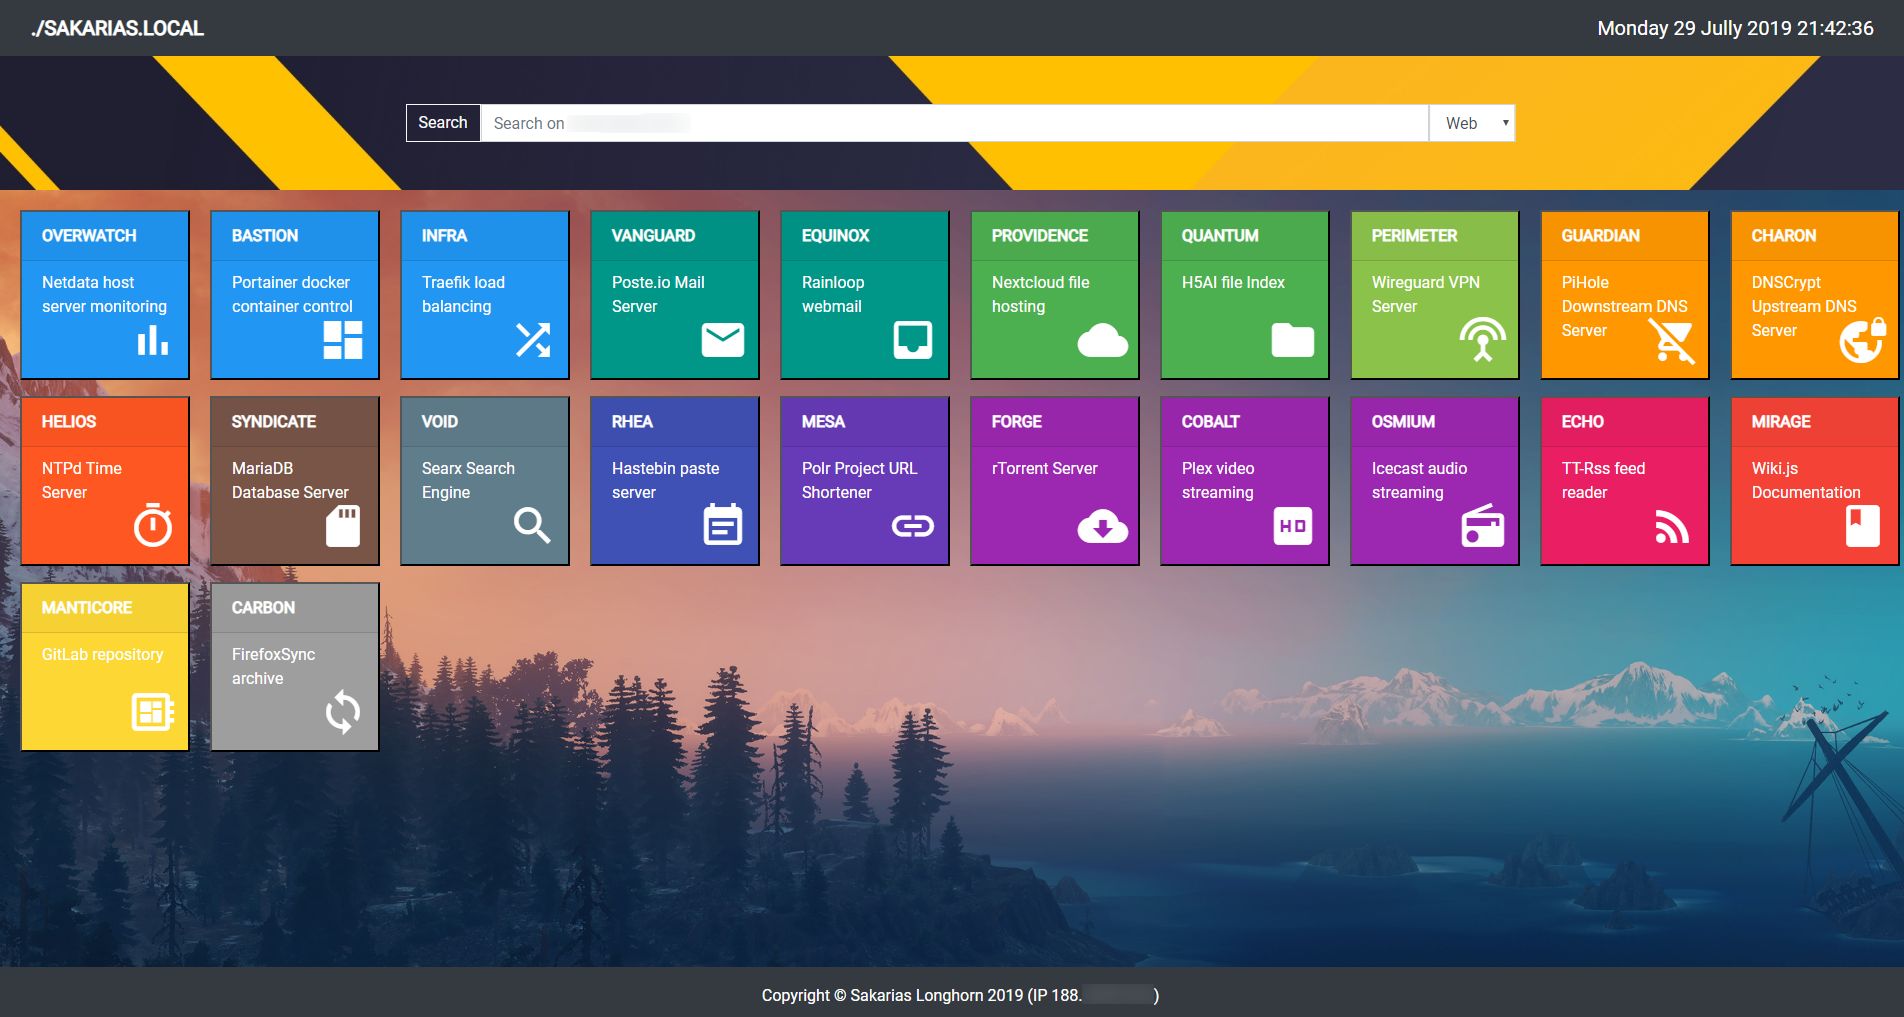The height and width of the screenshot is (1017, 1904).
Task: Open the MANTICORE GitLab repository tile
Action: [x=104, y=665]
